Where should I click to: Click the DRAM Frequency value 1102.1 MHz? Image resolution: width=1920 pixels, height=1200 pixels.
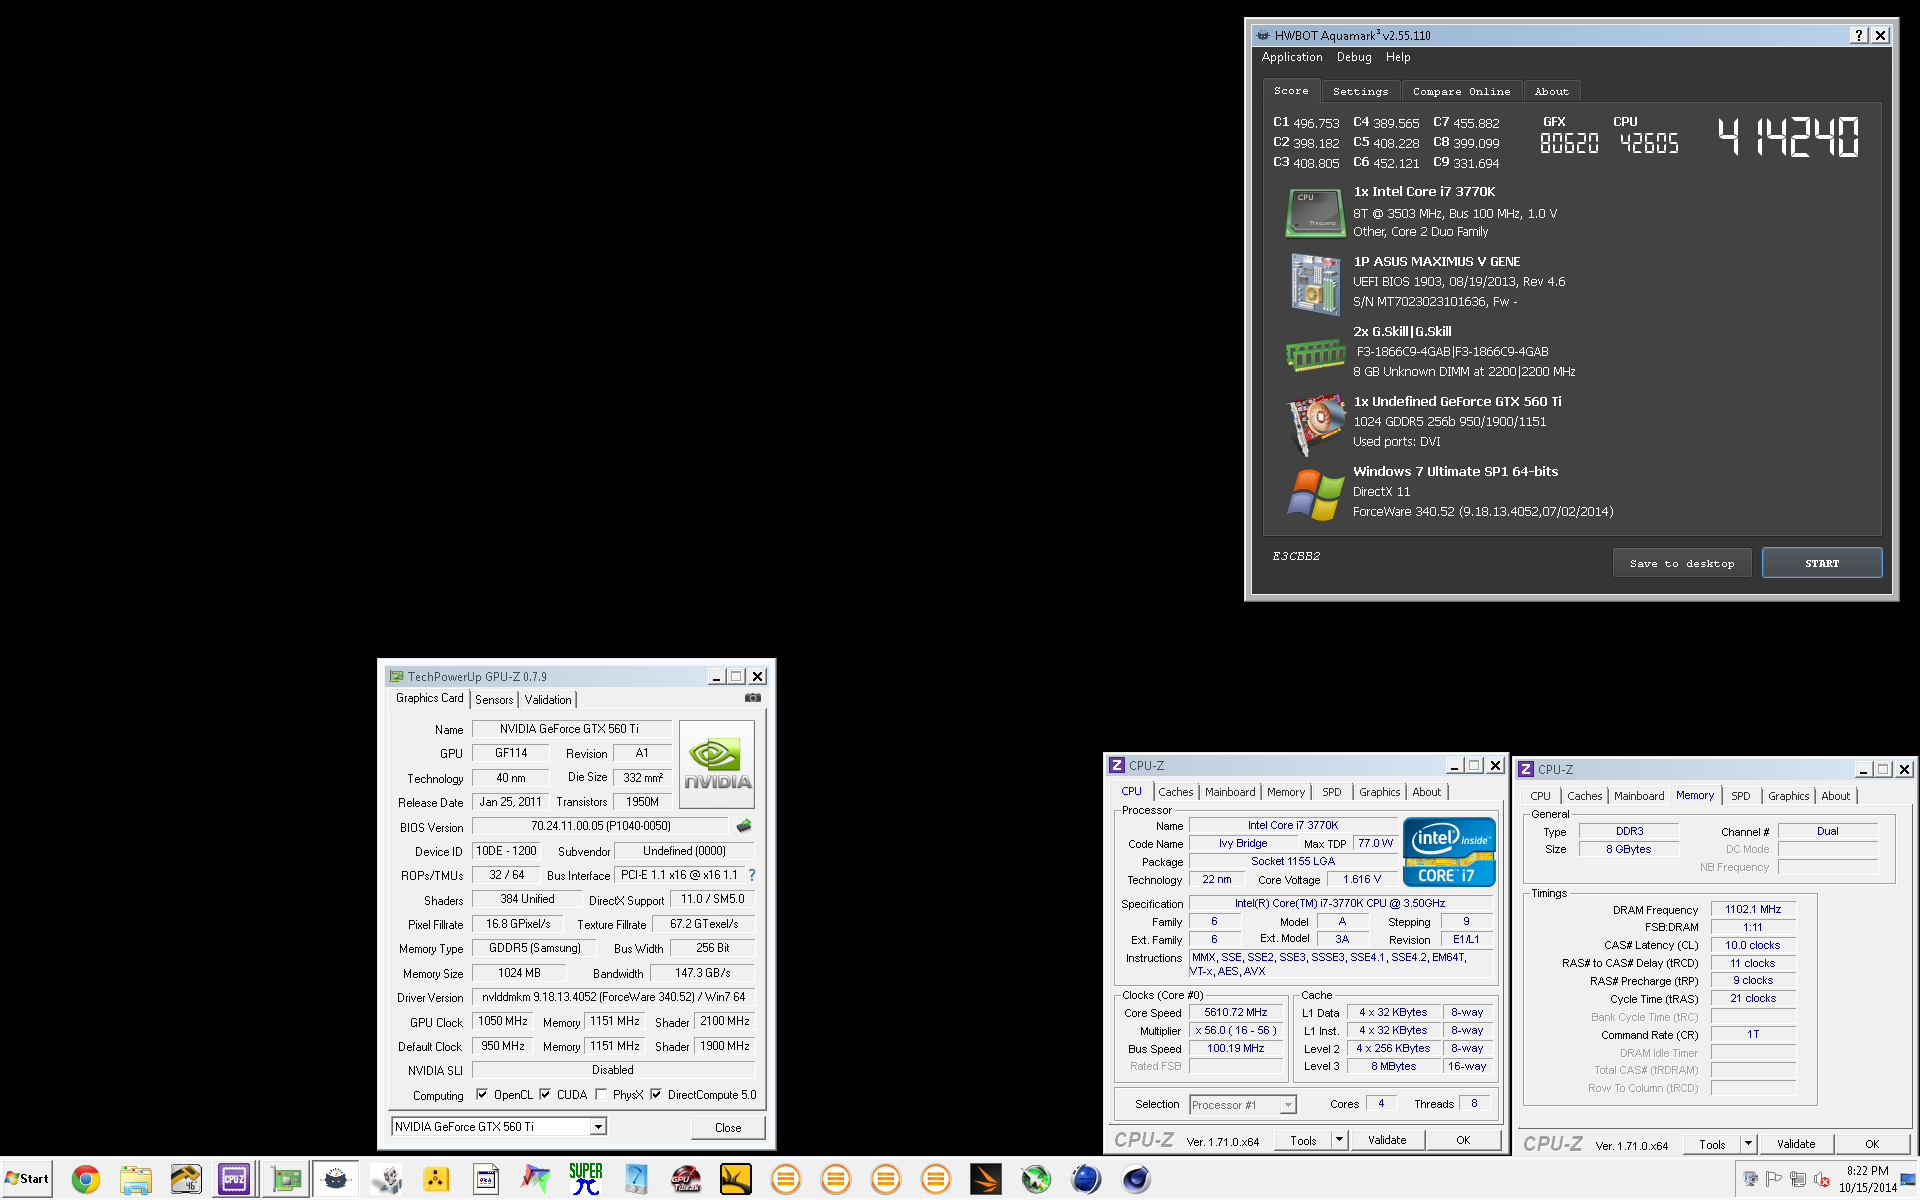1753,909
